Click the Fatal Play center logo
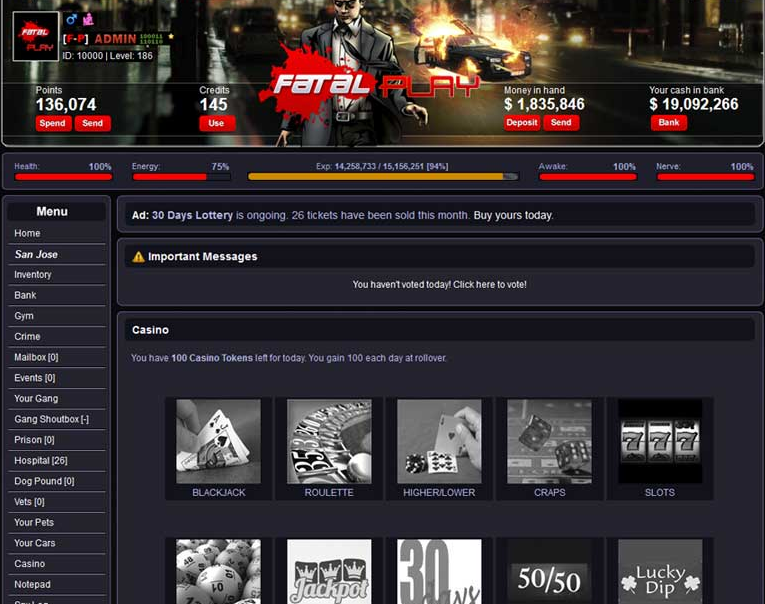765x604 pixels. pos(369,83)
